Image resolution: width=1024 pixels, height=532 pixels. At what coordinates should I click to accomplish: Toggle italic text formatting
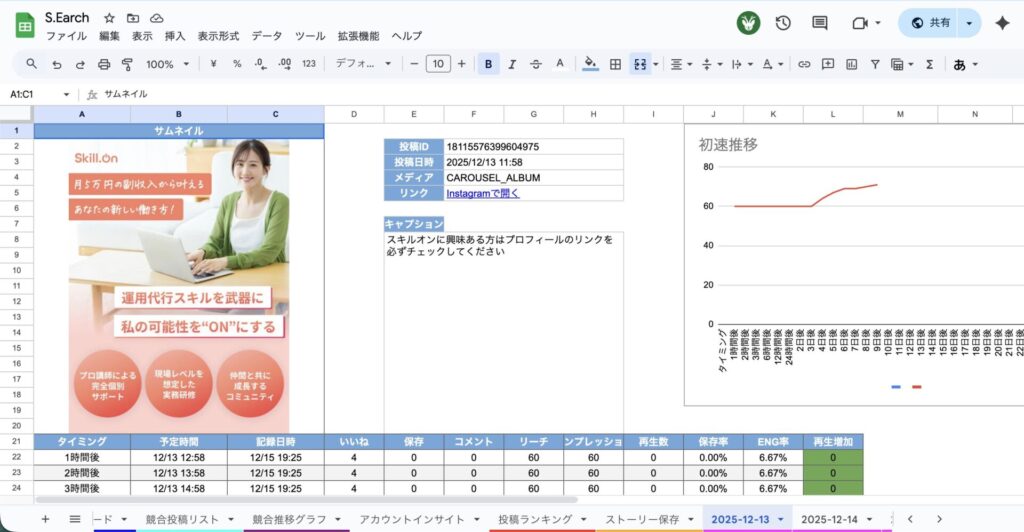(x=512, y=64)
